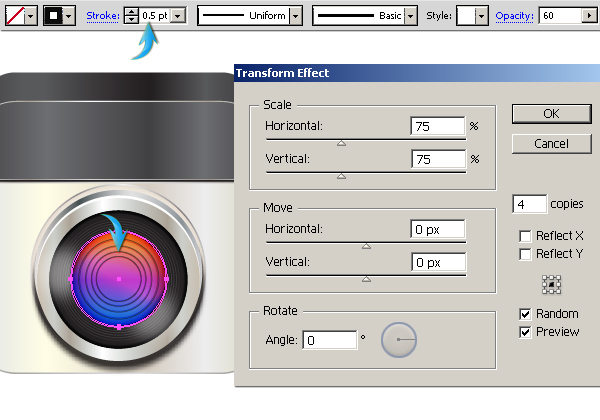Screen dimensions: 600x420
Task: Click the Move Vertical slider handle
Action: coord(366,279)
